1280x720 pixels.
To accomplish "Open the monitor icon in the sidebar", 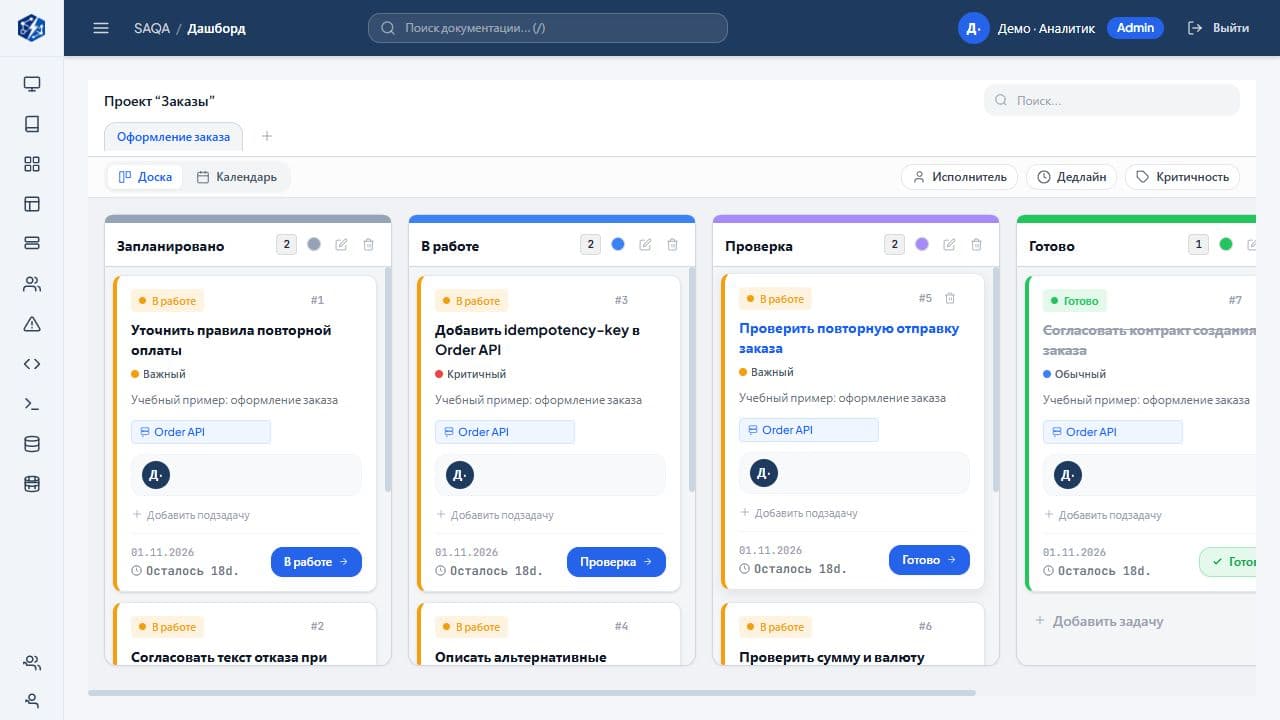I will point(32,84).
